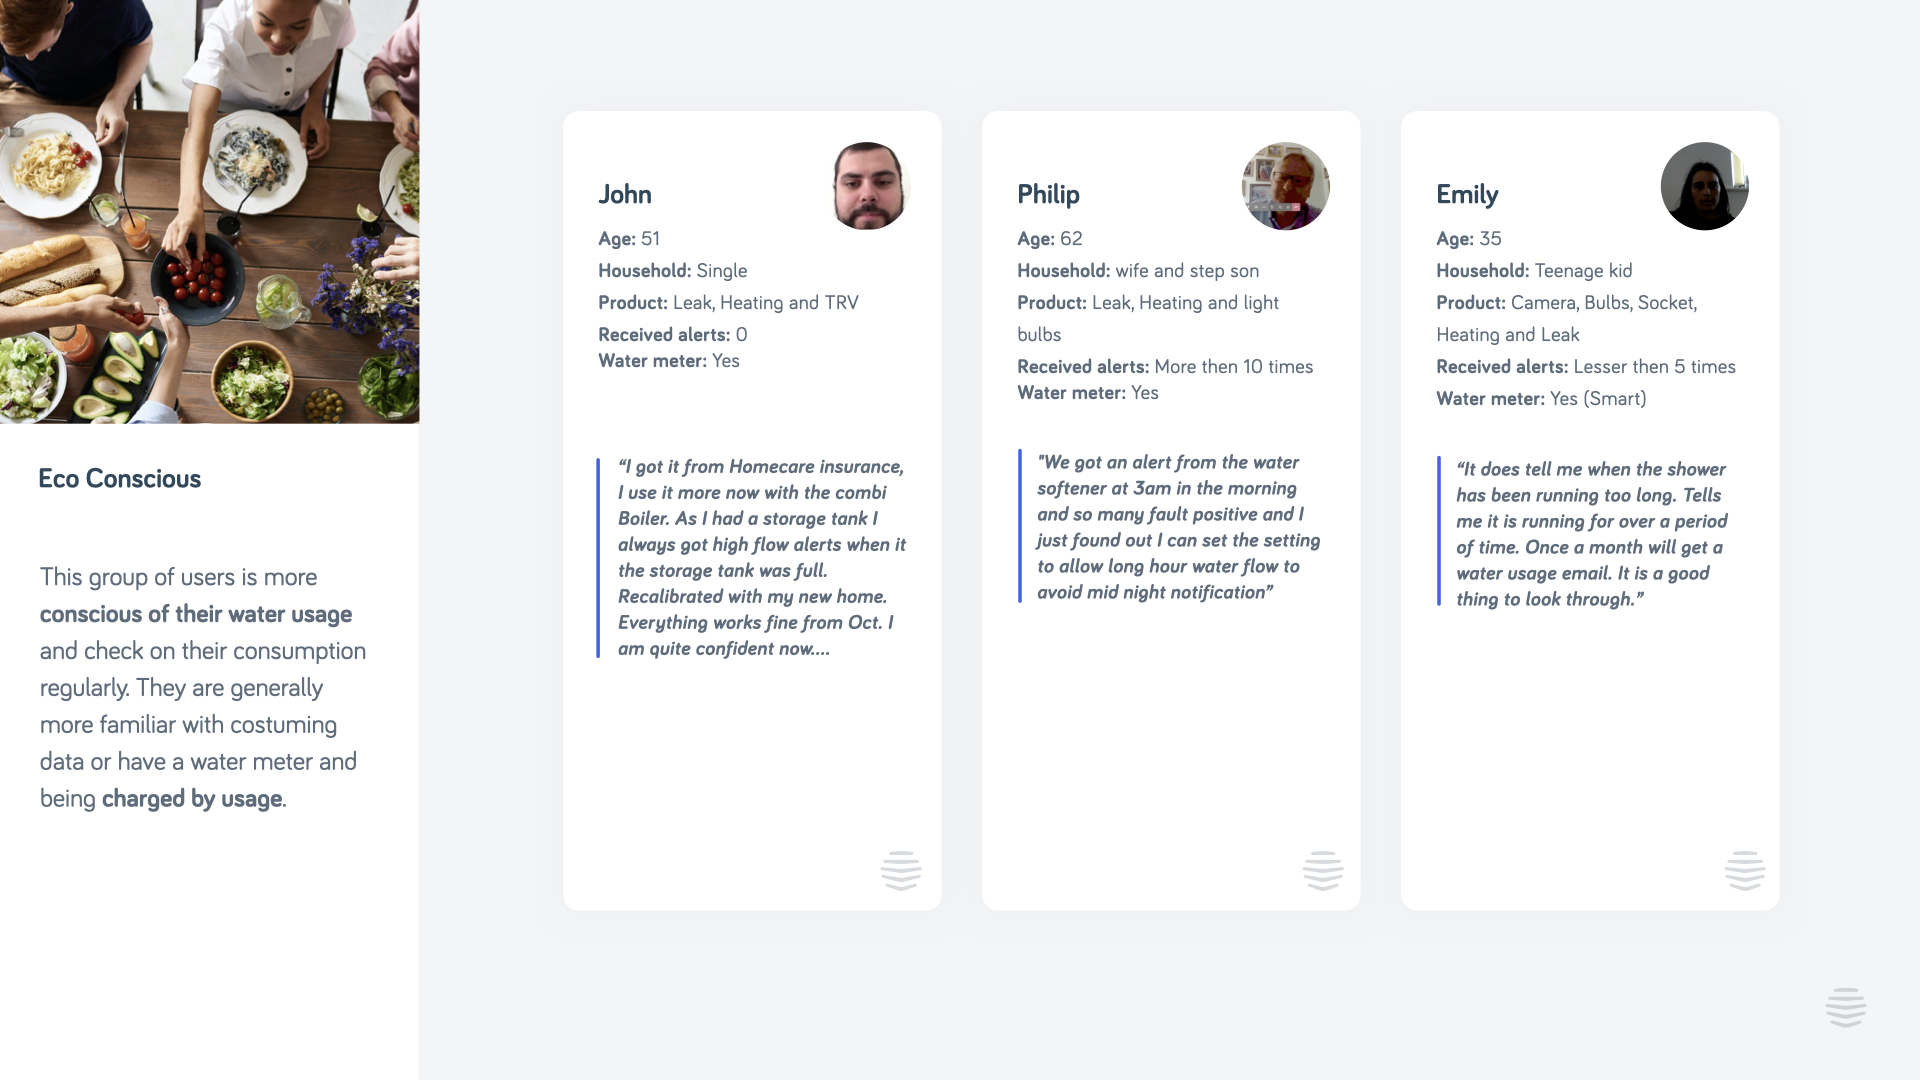Click the dining table food photo
Viewport: 1920px width, 1080px height.
(x=209, y=211)
